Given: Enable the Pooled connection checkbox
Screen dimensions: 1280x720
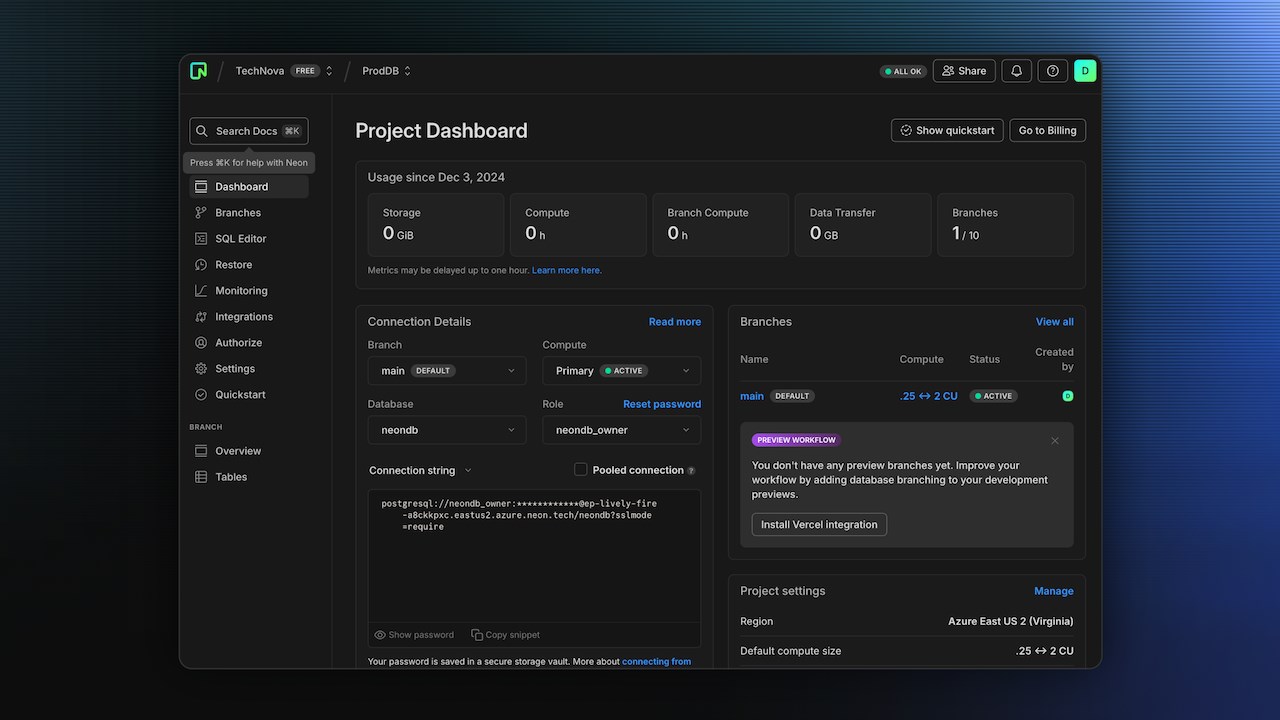Looking at the screenshot, I should coord(580,470).
